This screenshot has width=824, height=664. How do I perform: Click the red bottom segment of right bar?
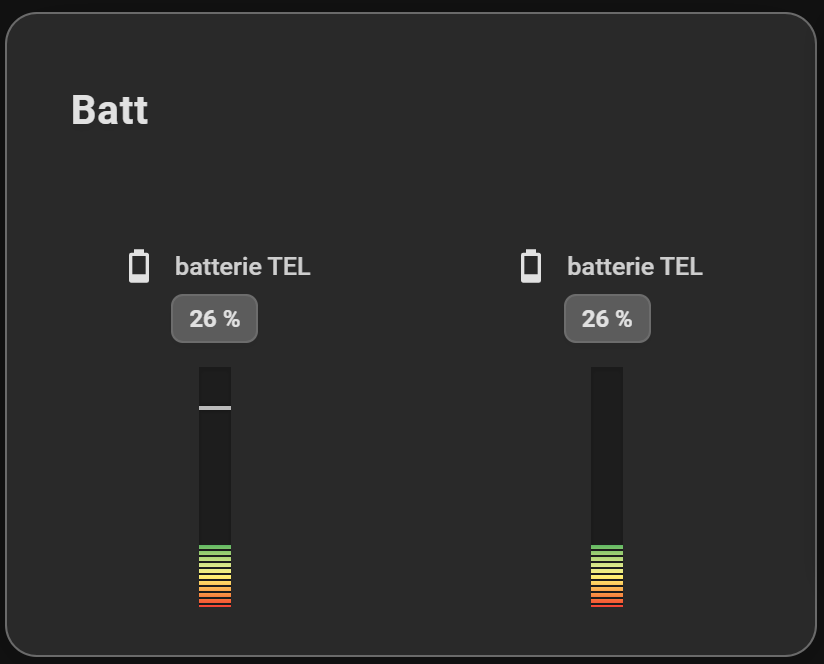tap(607, 606)
